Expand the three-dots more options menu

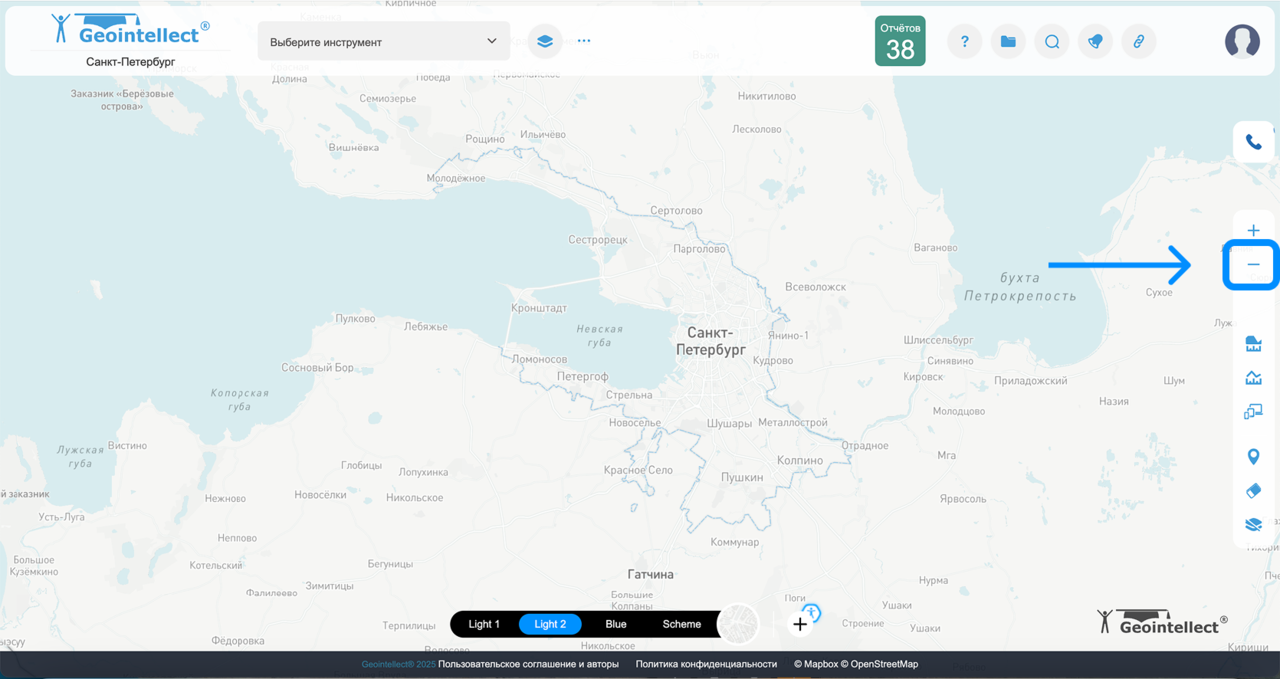coord(584,42)
